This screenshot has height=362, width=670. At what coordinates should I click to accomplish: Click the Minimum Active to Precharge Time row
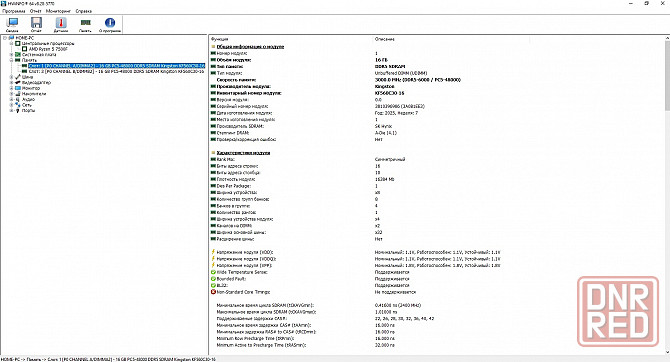point(262,345)
